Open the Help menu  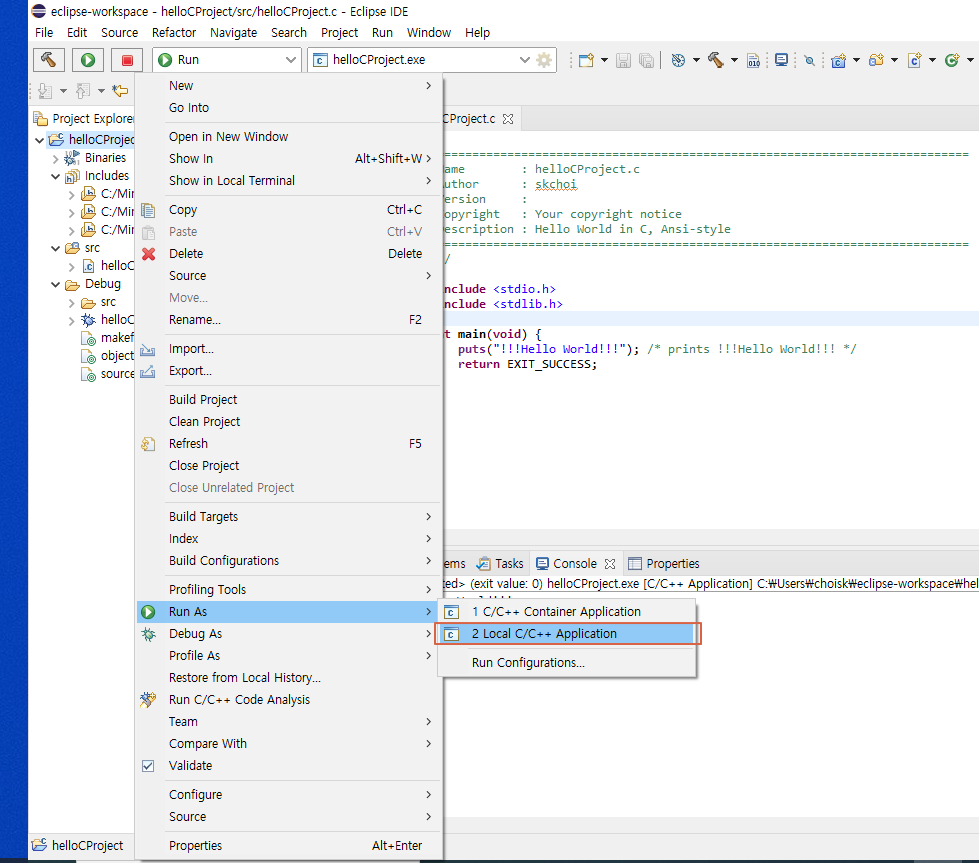[477, 32]
